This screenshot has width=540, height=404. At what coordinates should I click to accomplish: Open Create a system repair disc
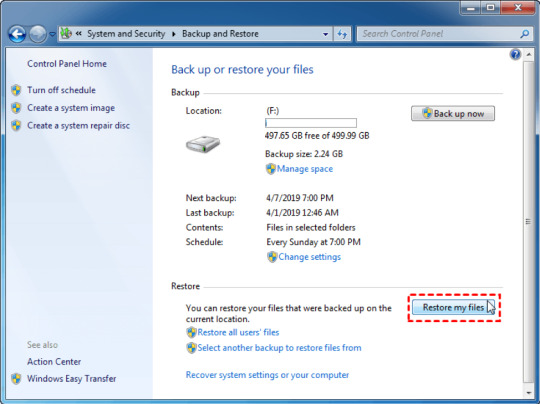(x=79, y=125)
